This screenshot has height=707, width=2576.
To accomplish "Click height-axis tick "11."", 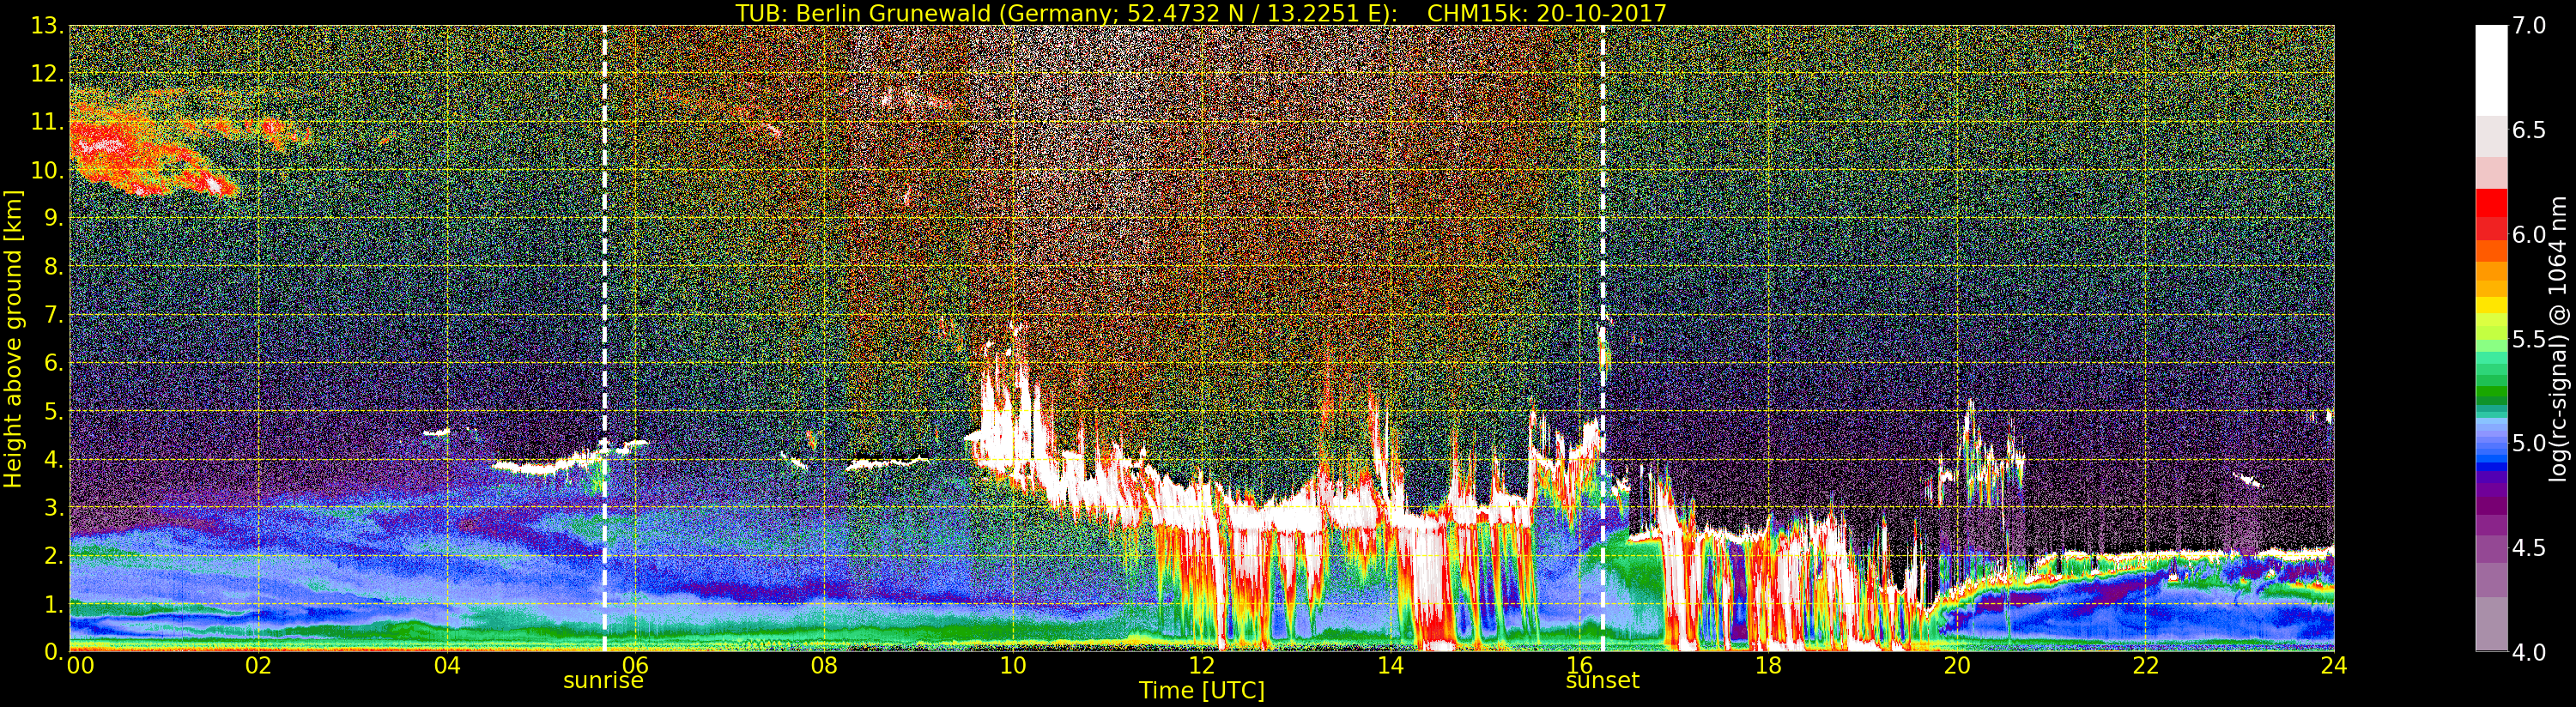I will (x=46, y=122).
